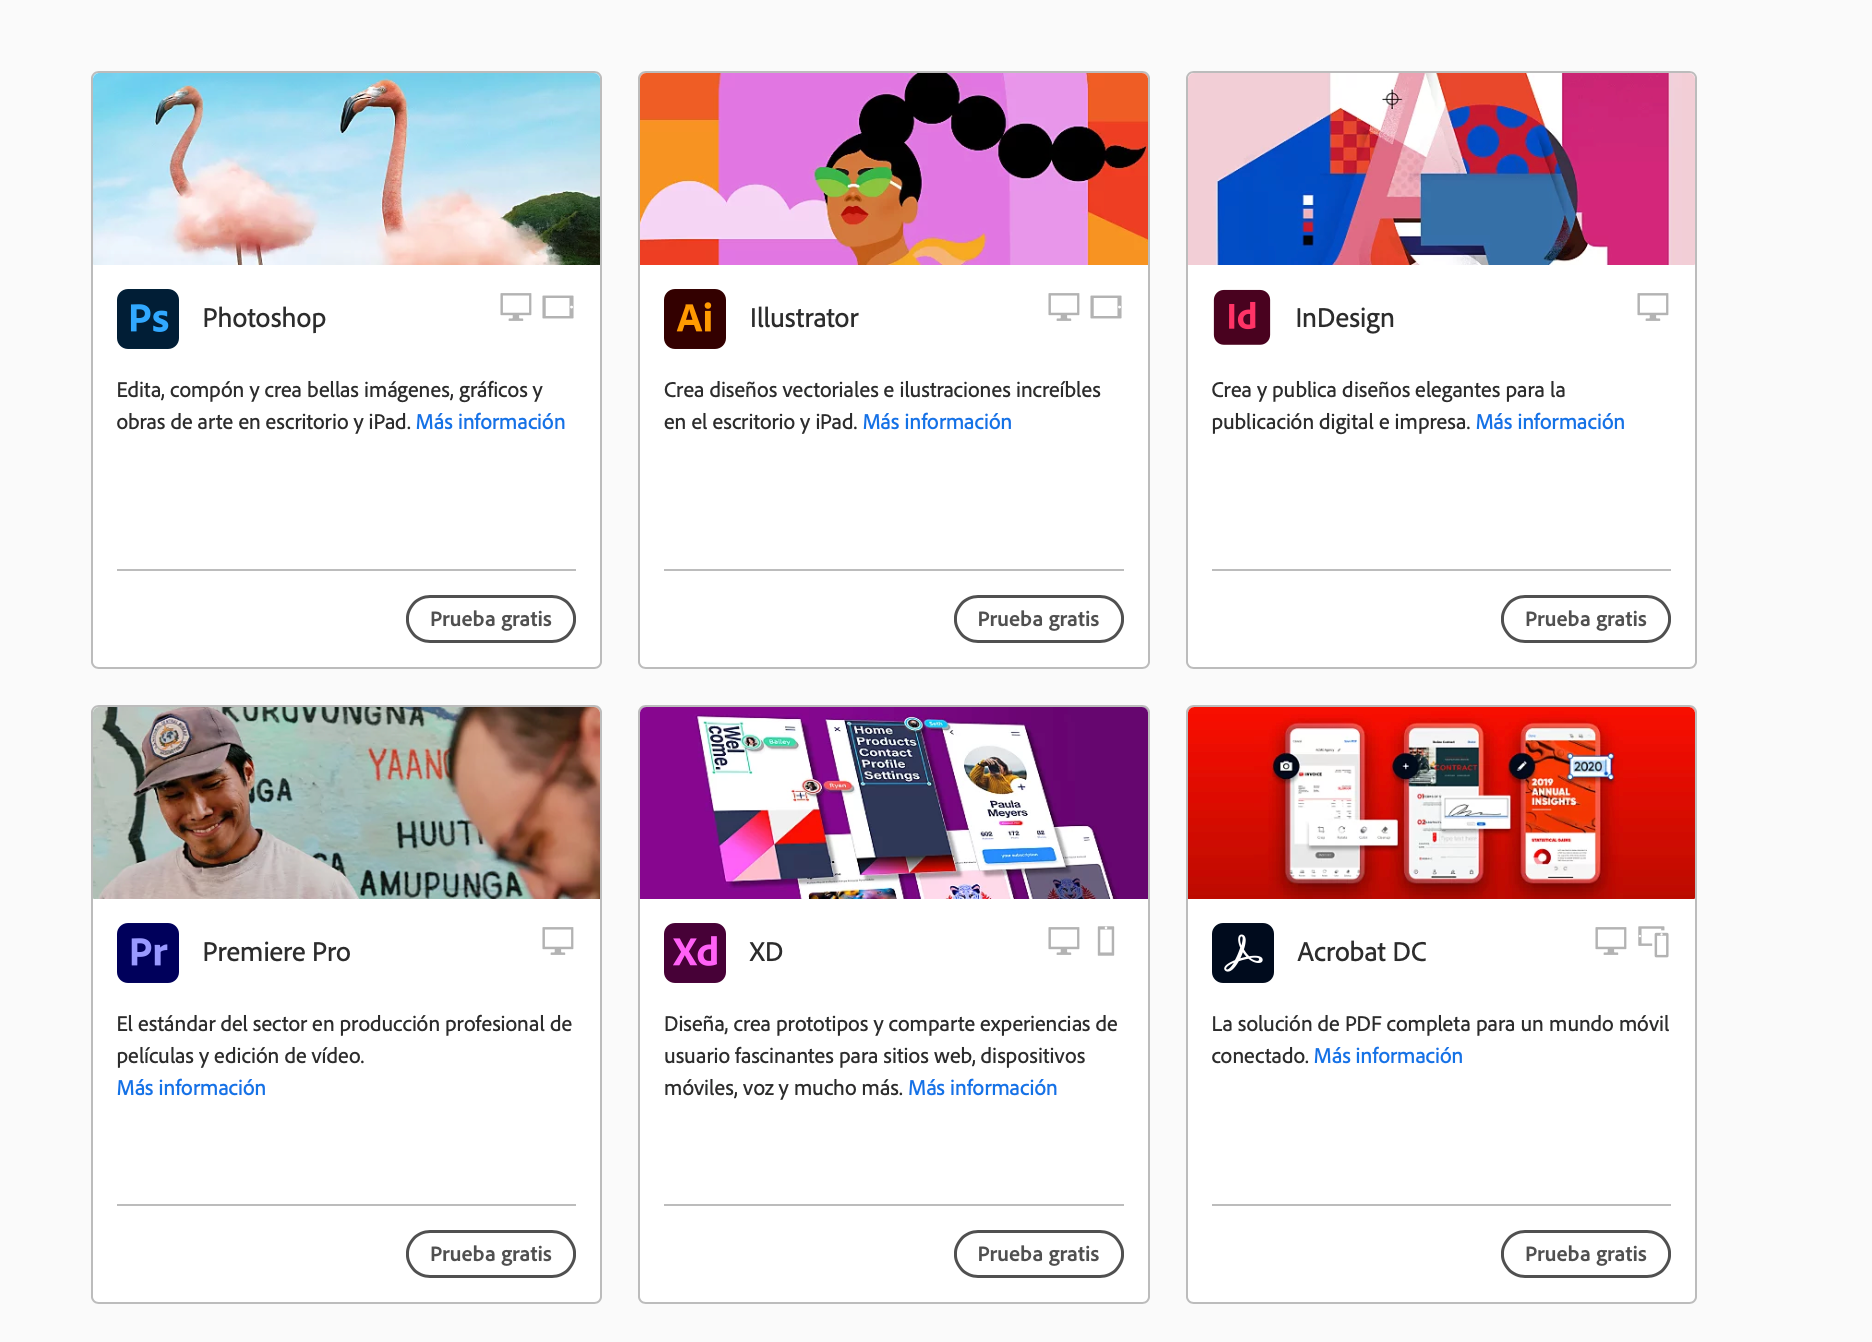This screenshot has height=1342, width=1872.
Task: Click Illustrator's desktop platform icon
Action: pyautogui.click(x=1064, y=307)
